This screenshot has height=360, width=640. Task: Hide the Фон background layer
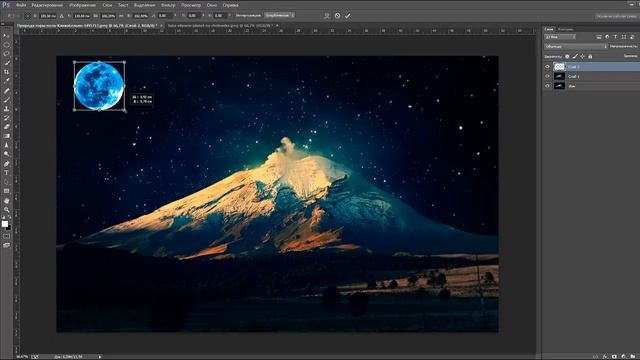[x=547, y=86]
